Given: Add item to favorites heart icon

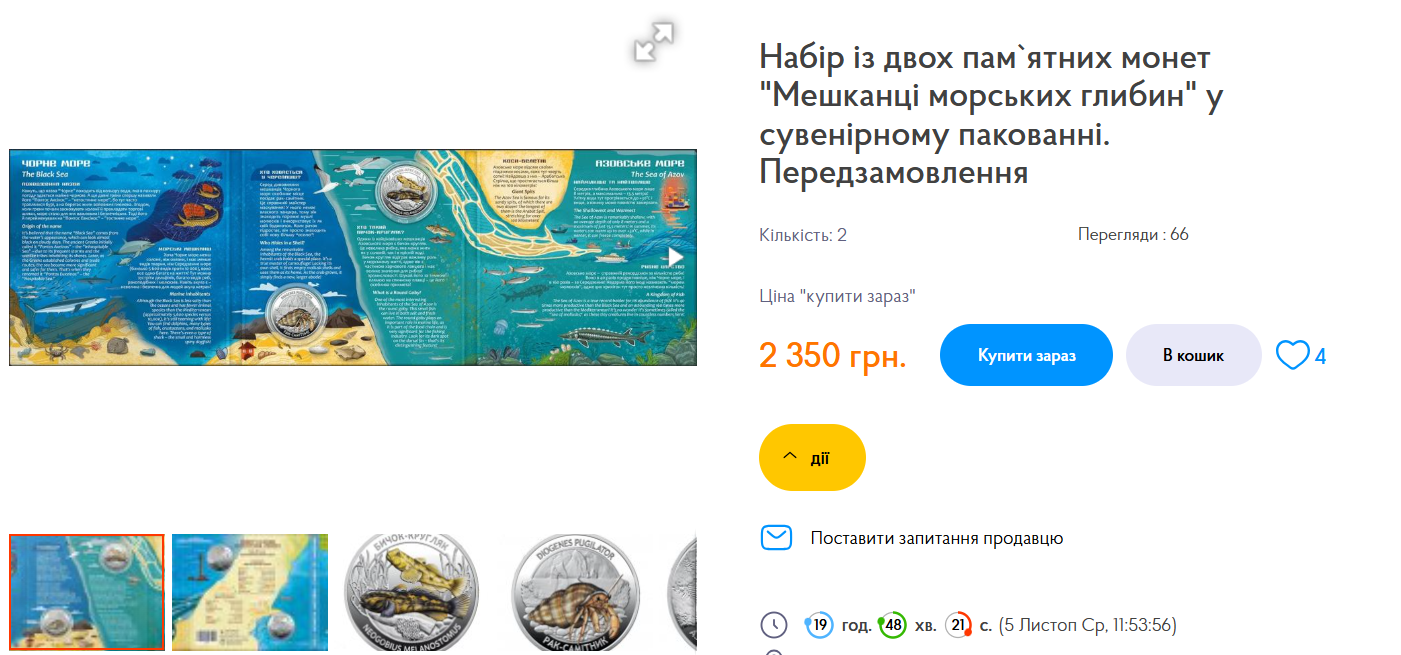Looking at the screenshot, I should 1292,355.
